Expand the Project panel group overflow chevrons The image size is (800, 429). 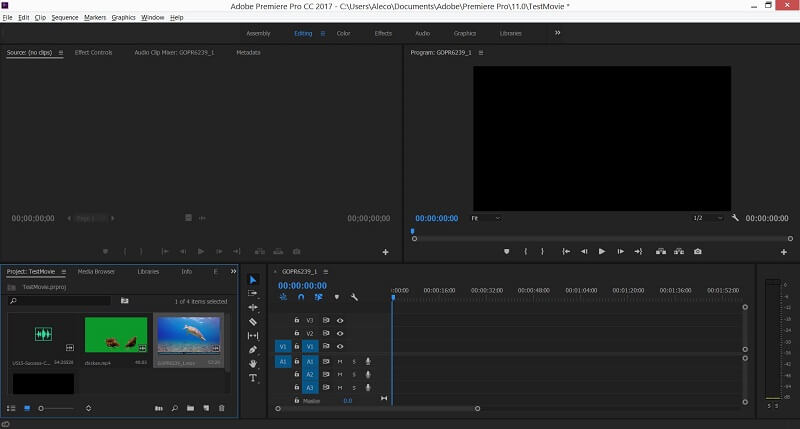click(233, 271)
